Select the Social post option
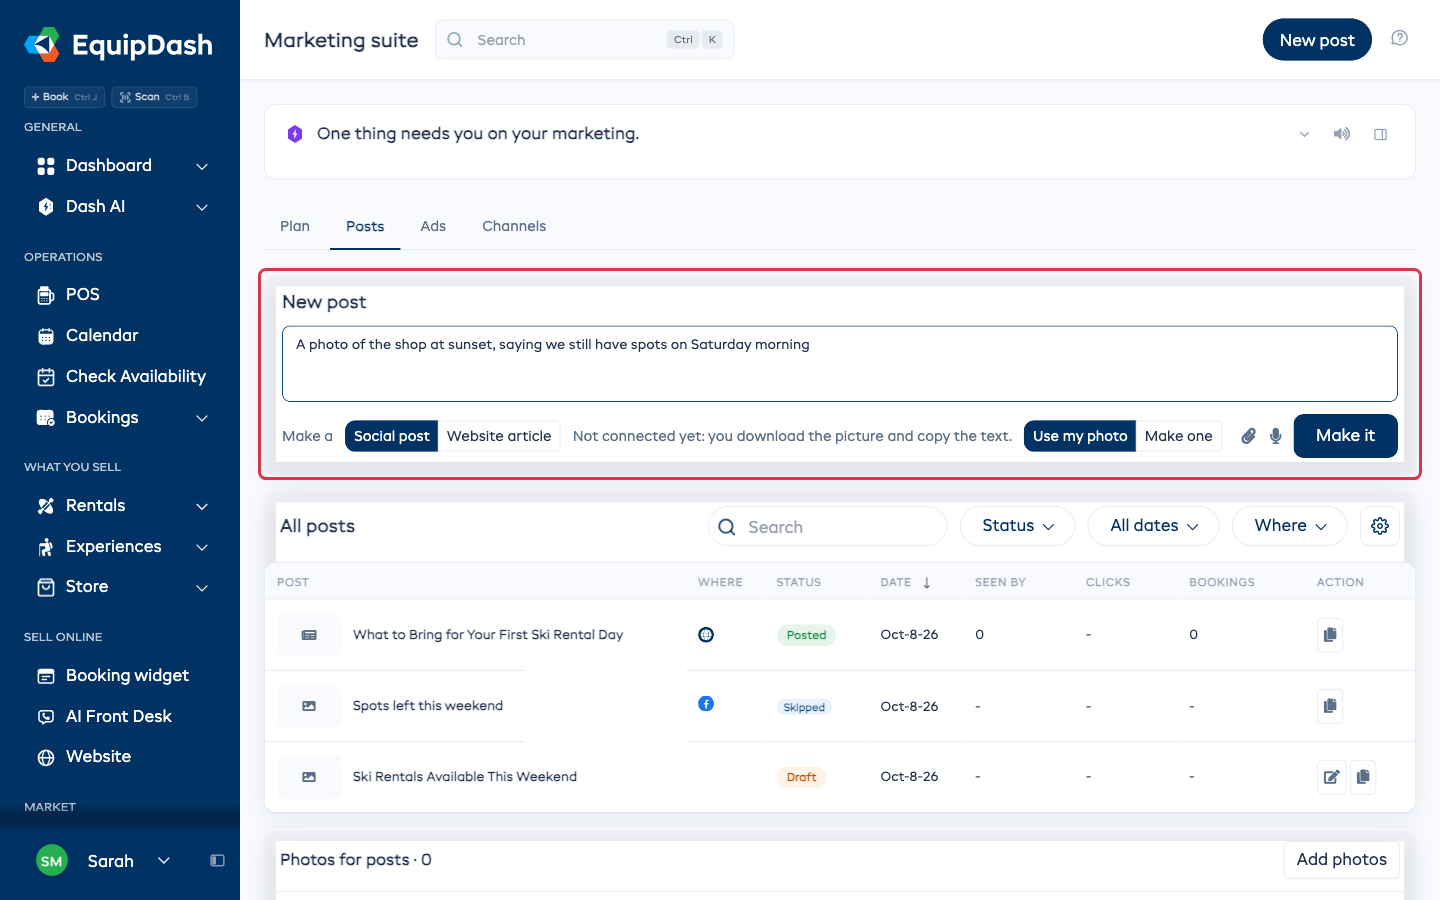 point(391,436)
